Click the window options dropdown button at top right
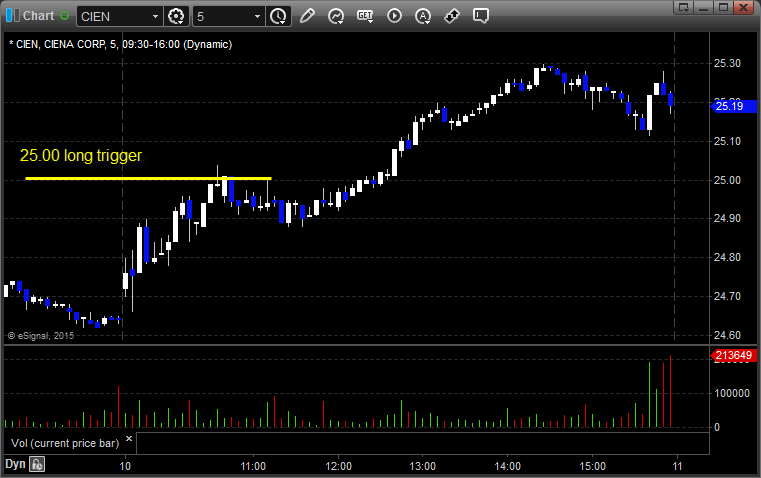The image size is (761, 478). (683, 7)
